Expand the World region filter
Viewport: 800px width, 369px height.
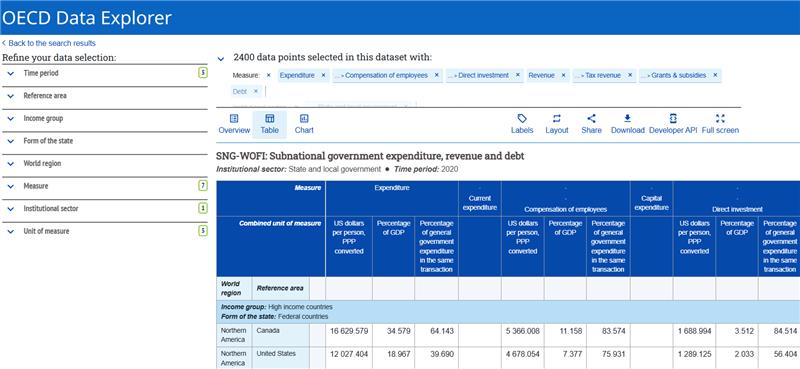click(x=105, y=164)
